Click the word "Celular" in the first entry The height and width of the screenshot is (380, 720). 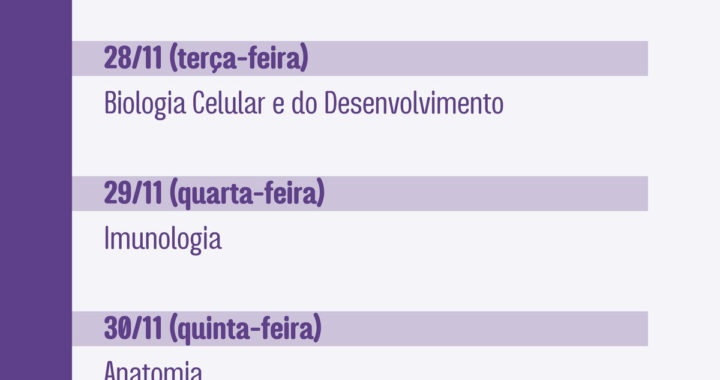coord(228,103)
